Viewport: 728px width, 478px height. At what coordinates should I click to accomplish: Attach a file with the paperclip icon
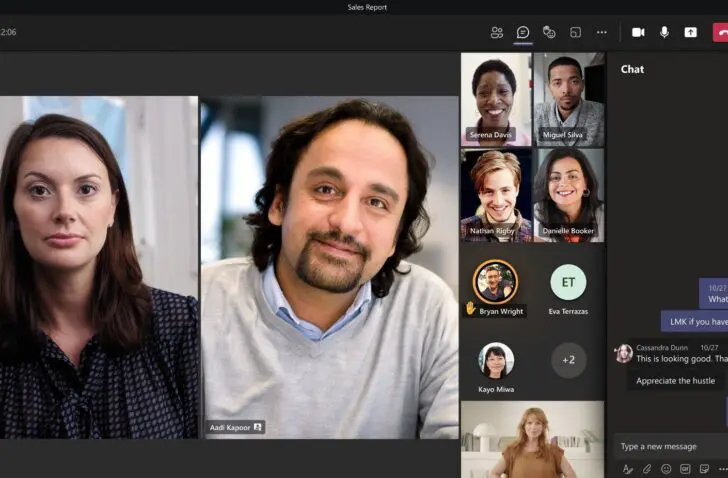647,469
